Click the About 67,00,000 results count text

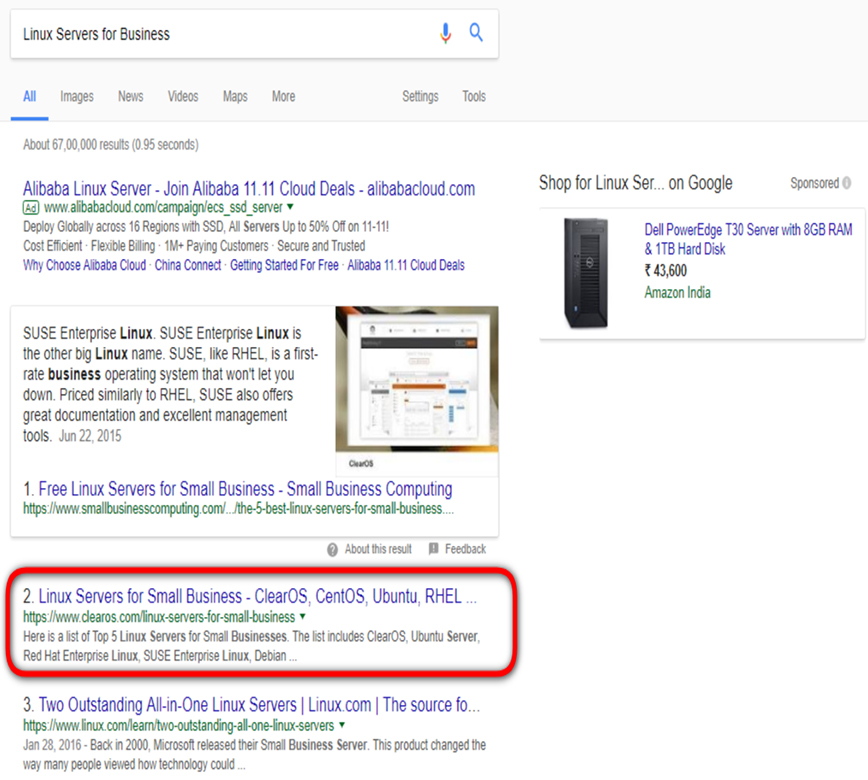pyautogui.click(x=111, y=144)
